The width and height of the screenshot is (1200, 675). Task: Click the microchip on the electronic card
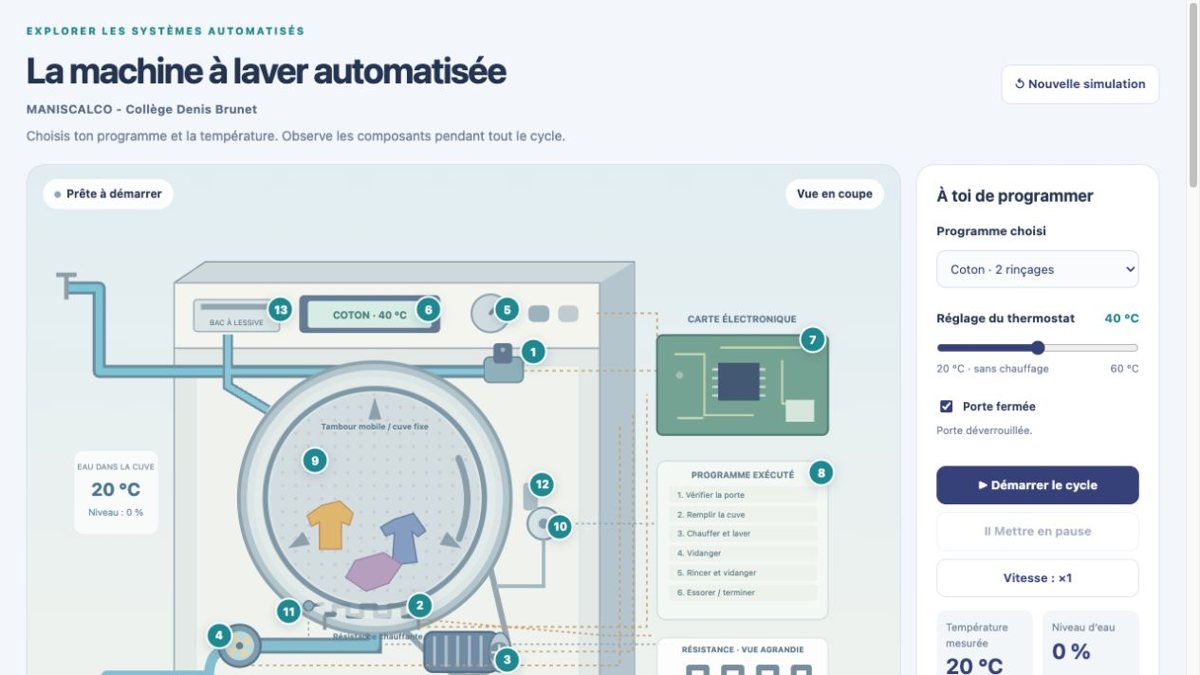pos(739,382)
